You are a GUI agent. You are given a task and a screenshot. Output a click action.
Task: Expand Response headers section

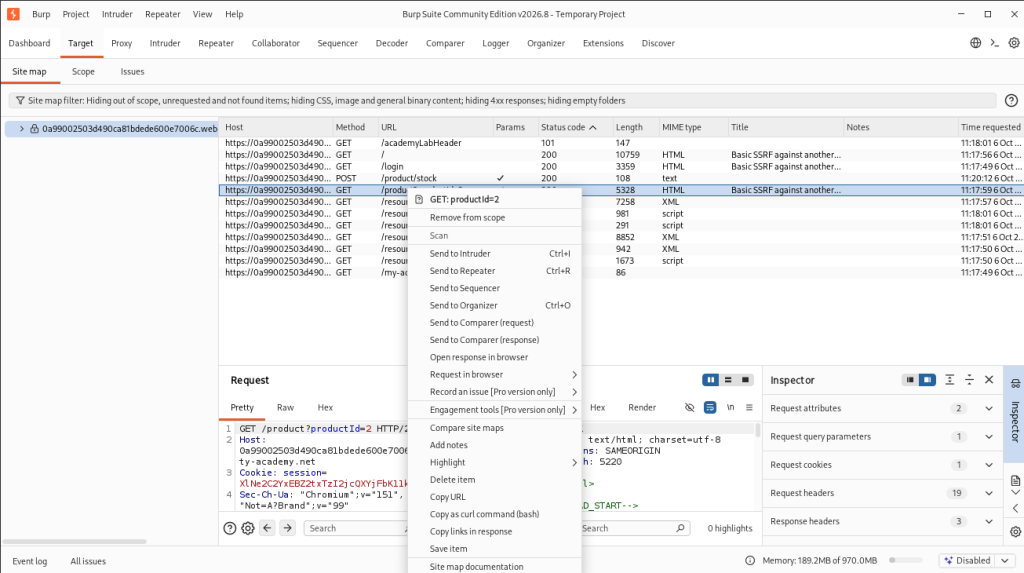(x=989, y=521)
